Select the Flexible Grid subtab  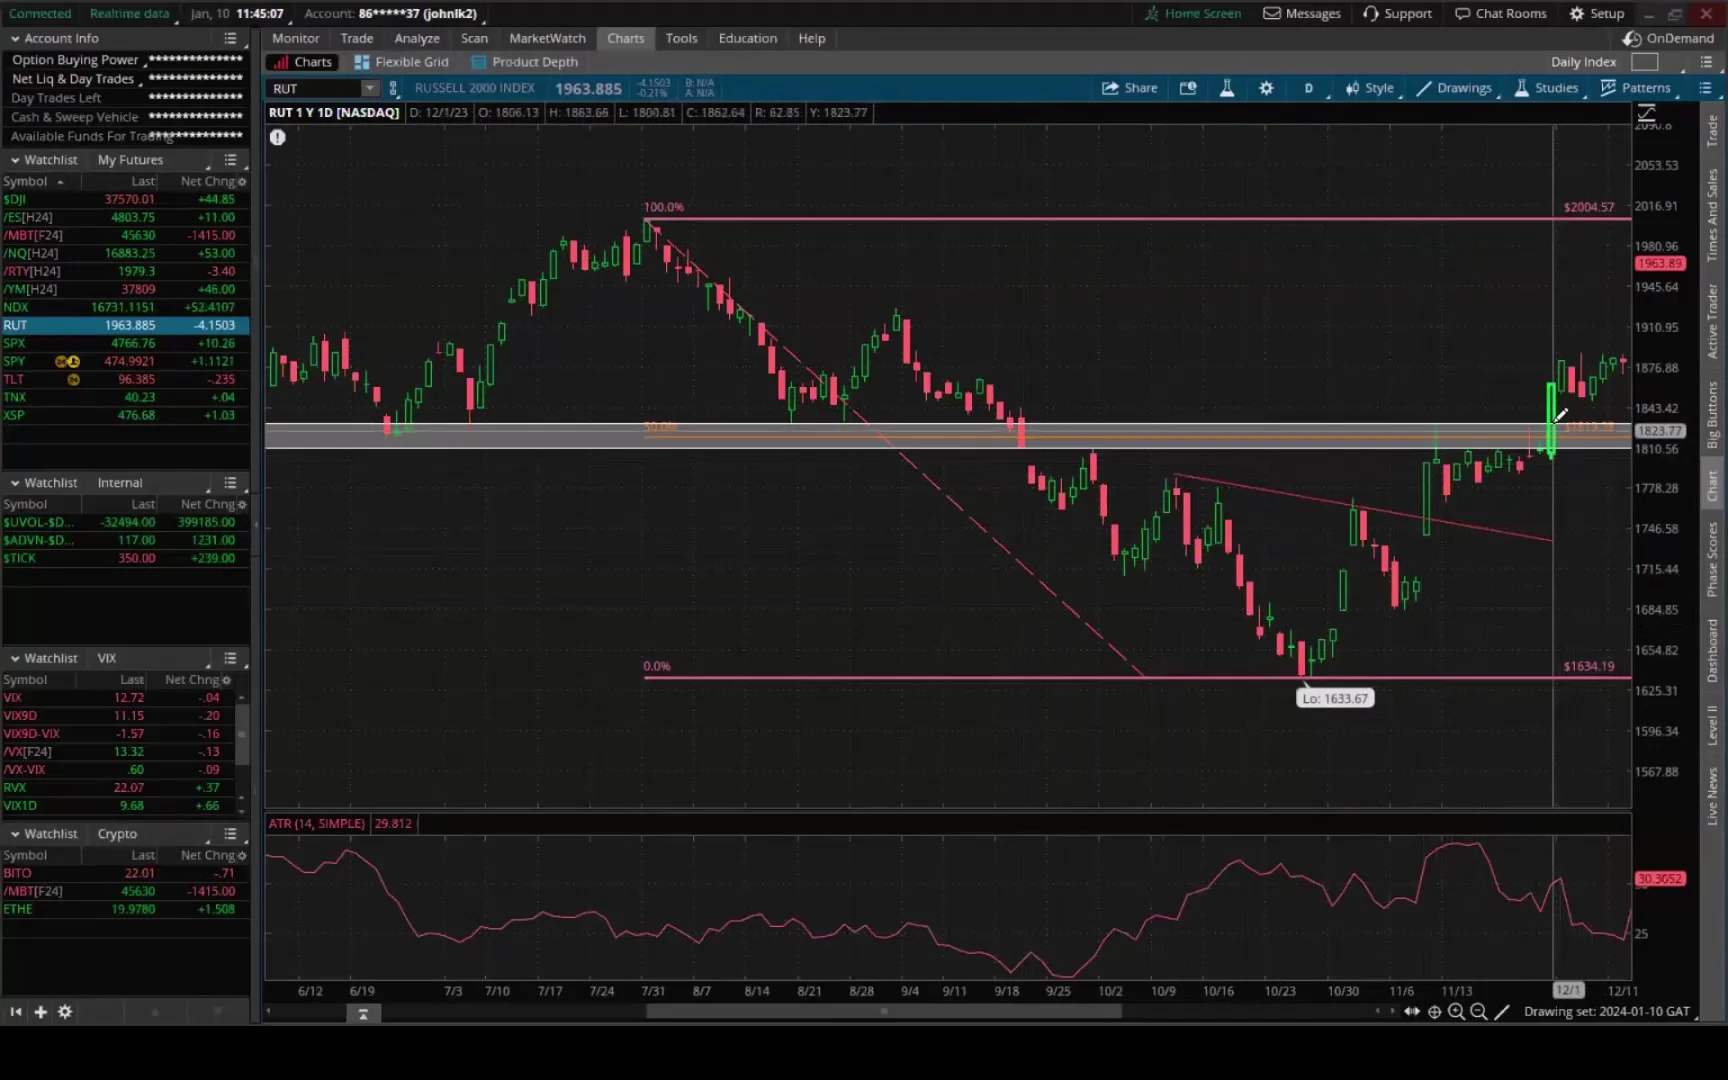(402, 62)
